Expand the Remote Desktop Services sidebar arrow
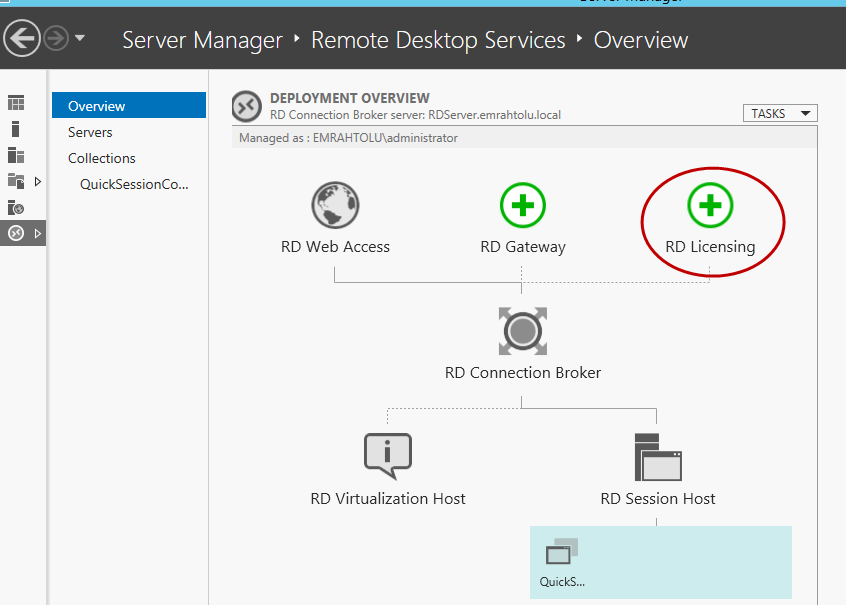 point(38,233)
